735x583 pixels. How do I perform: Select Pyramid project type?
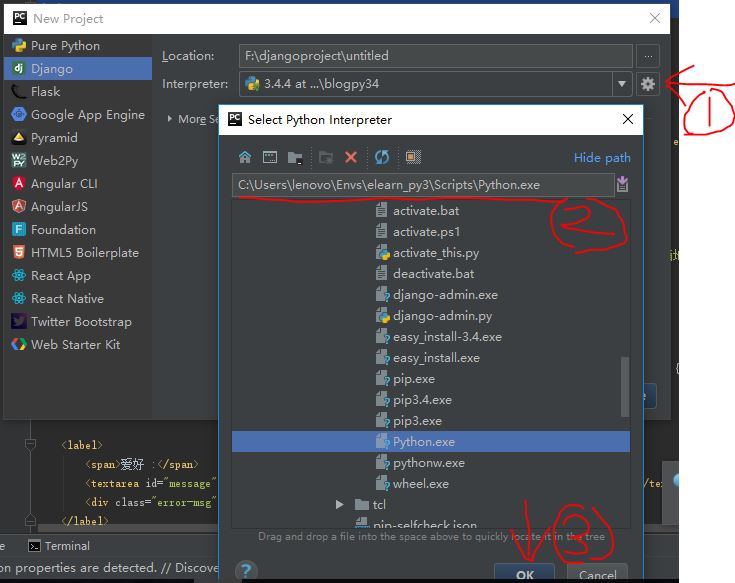click(x=78, y=137)
